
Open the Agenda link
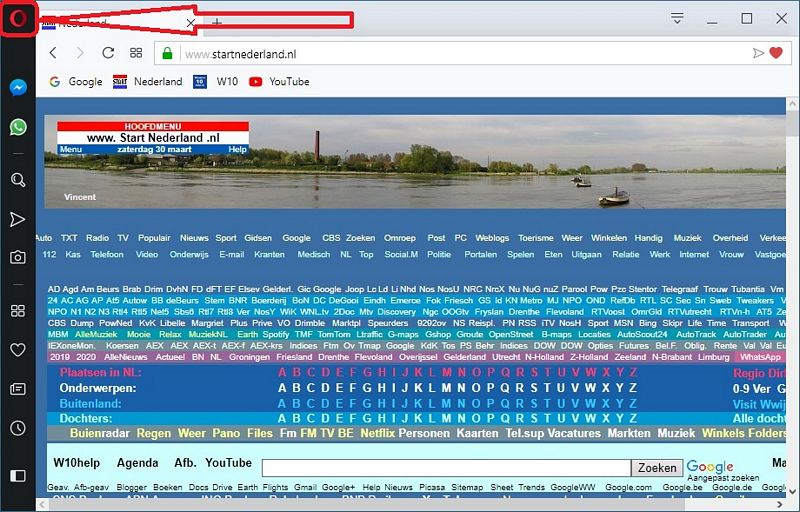click(x=137, y=463)
